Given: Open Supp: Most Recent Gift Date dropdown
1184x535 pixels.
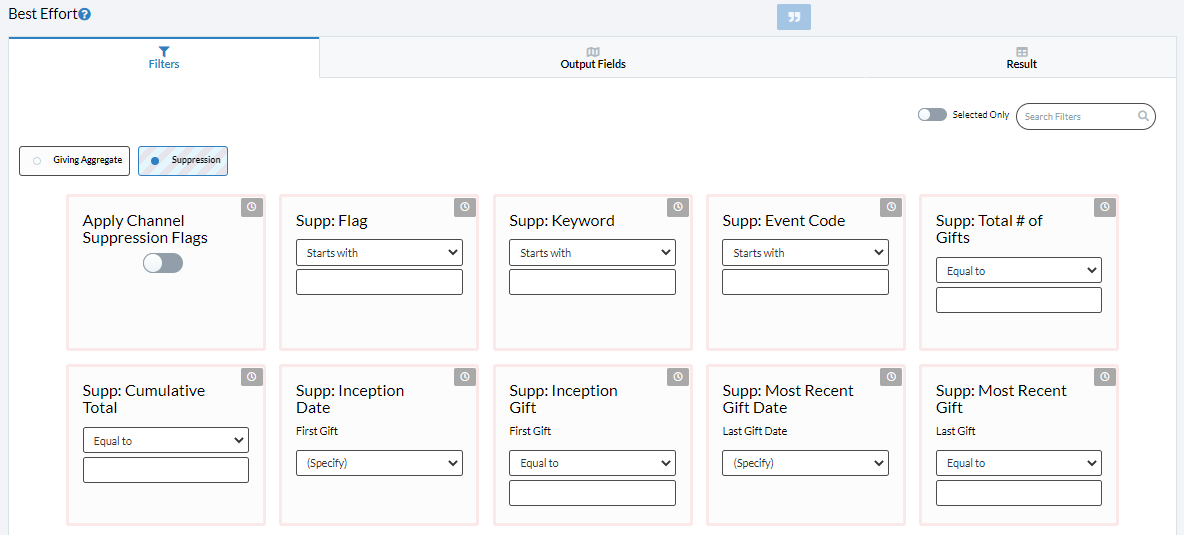Looking at the screenshot, I should coord(805,463).
